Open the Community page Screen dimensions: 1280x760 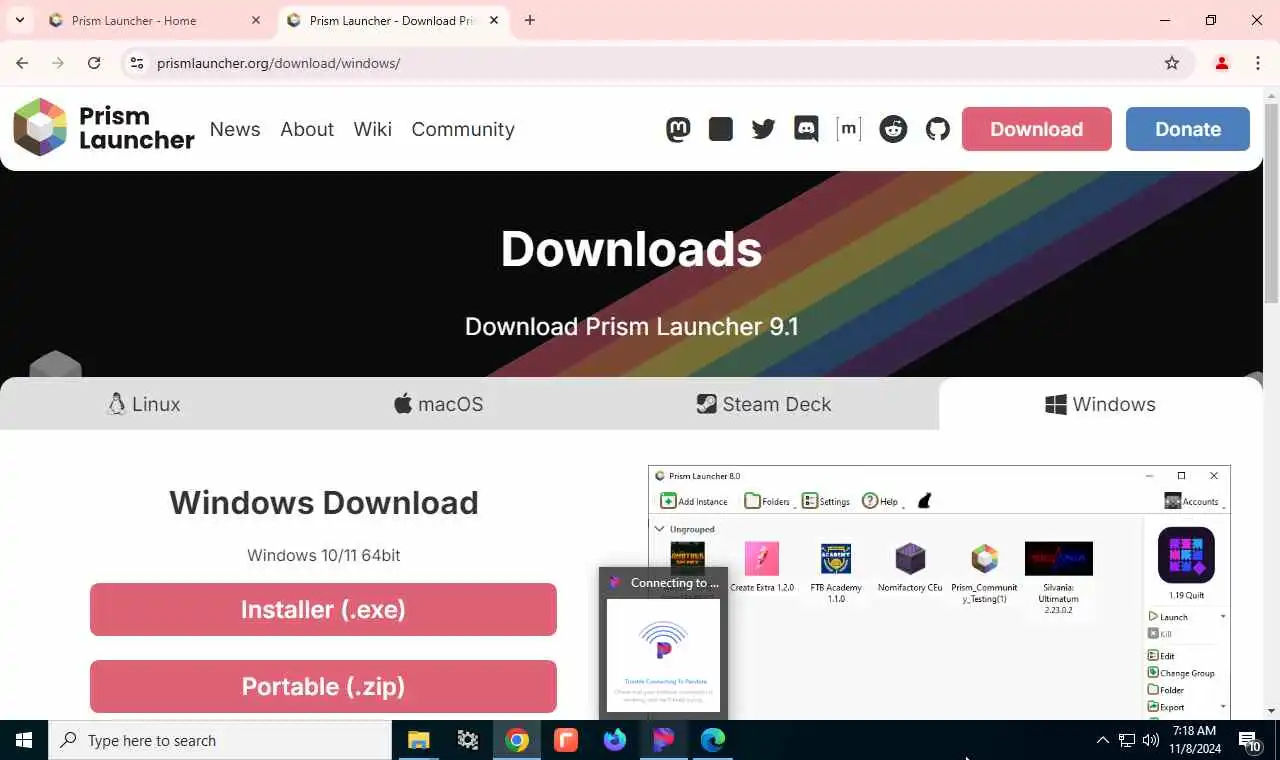pos(463,129)
